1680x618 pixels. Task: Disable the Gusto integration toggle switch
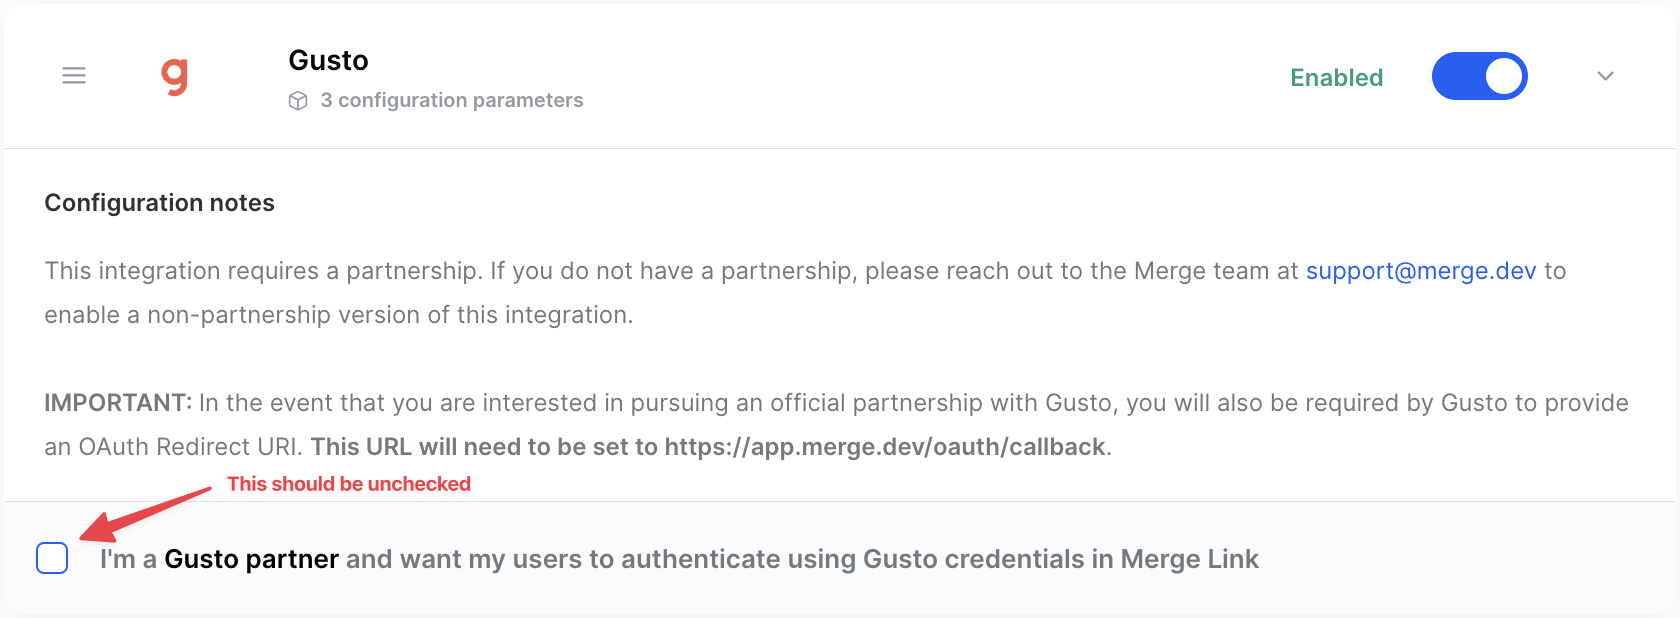[1479, 76]
